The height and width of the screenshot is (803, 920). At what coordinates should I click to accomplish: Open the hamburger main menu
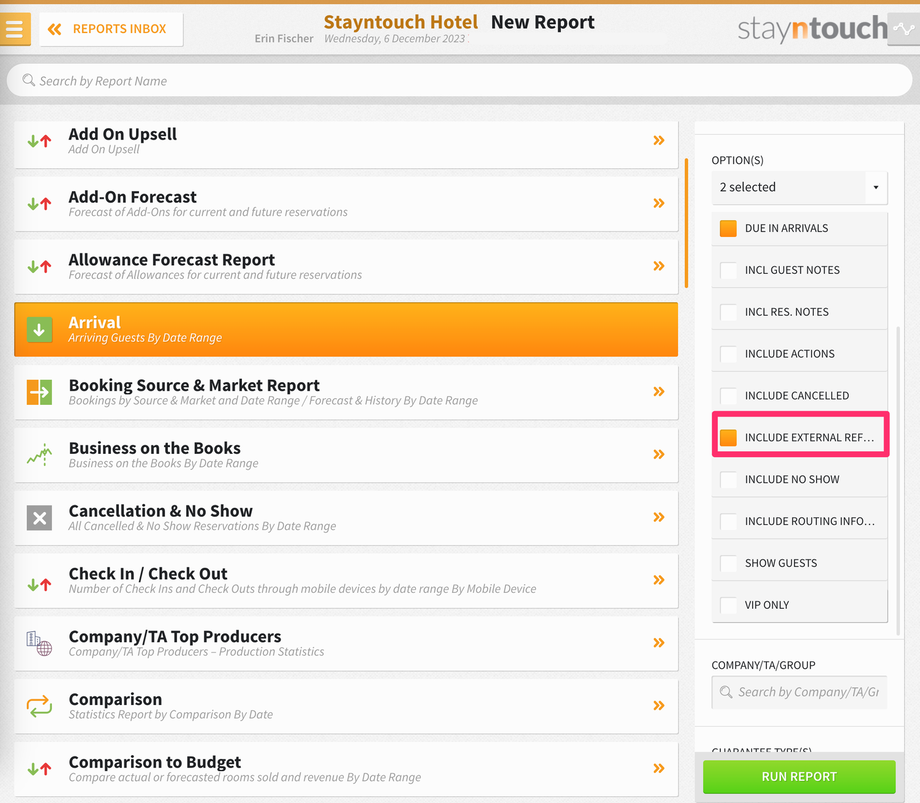point(15,29)
